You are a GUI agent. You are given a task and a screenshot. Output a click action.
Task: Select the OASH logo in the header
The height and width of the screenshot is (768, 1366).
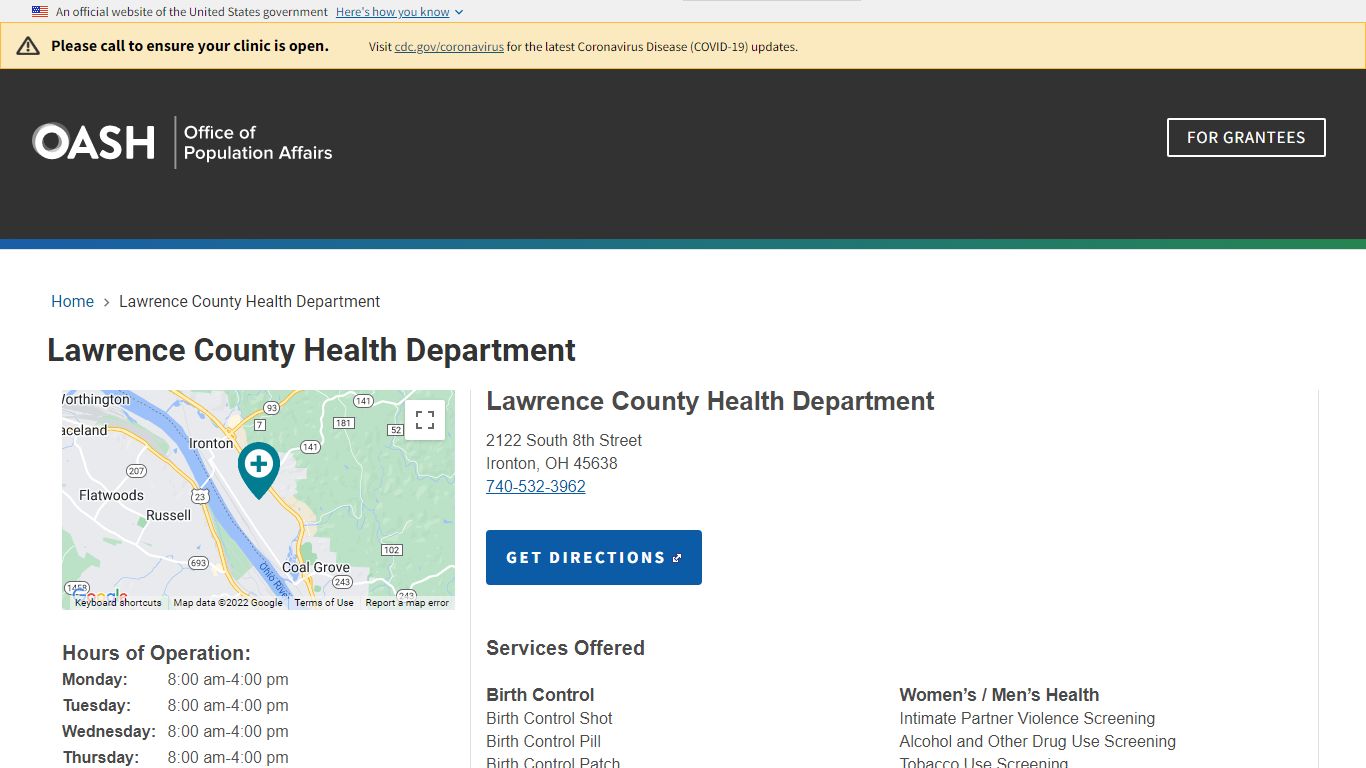(93, 141)
